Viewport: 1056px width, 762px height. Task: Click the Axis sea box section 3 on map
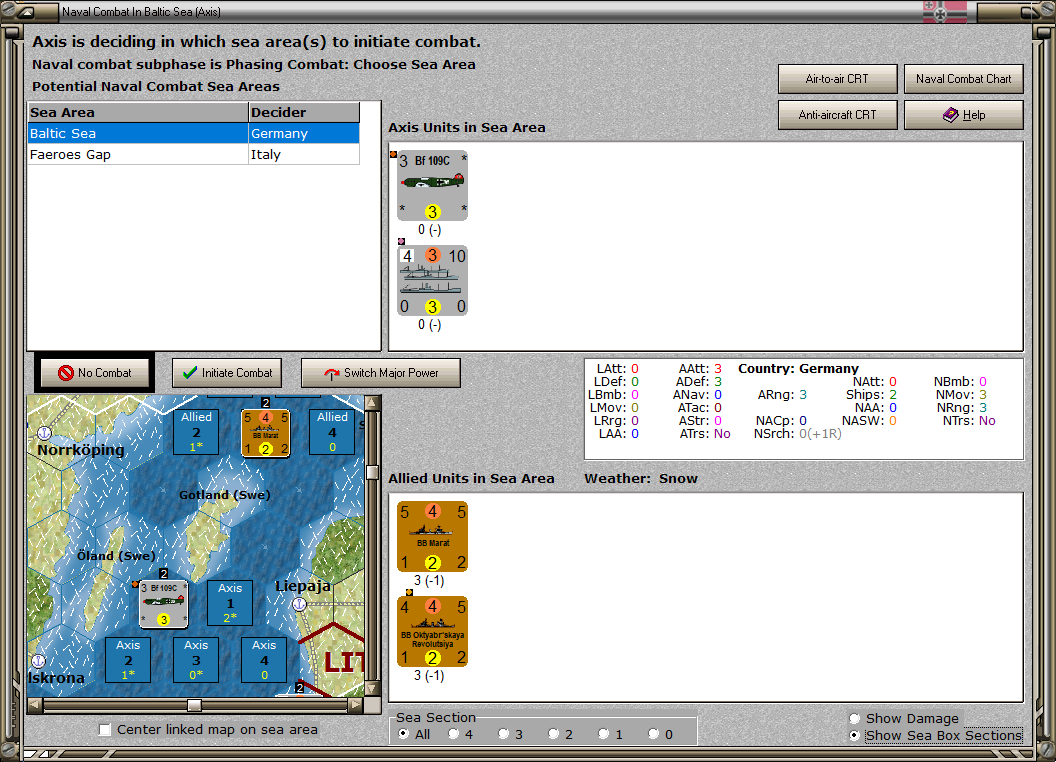tap(196, 660)
